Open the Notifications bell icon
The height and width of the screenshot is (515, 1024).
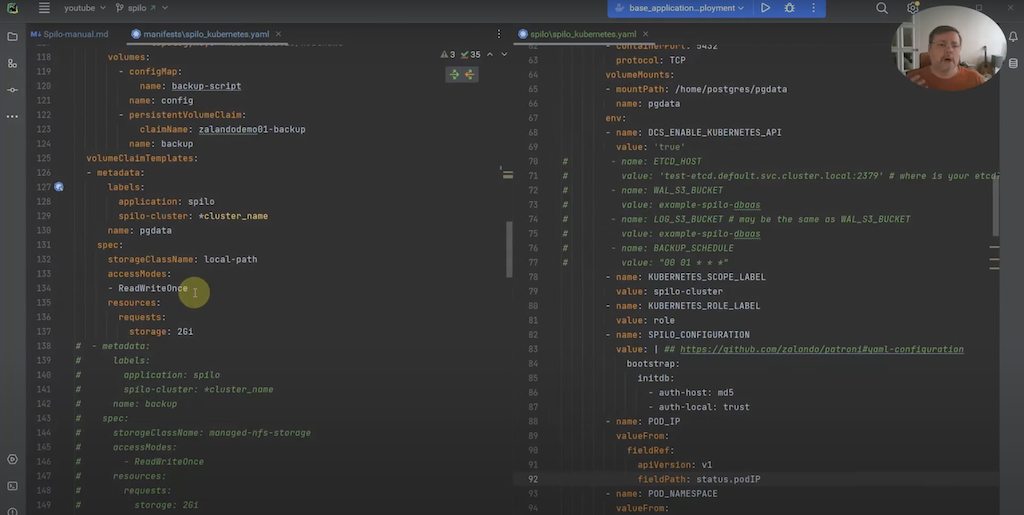click(1013, 37)
